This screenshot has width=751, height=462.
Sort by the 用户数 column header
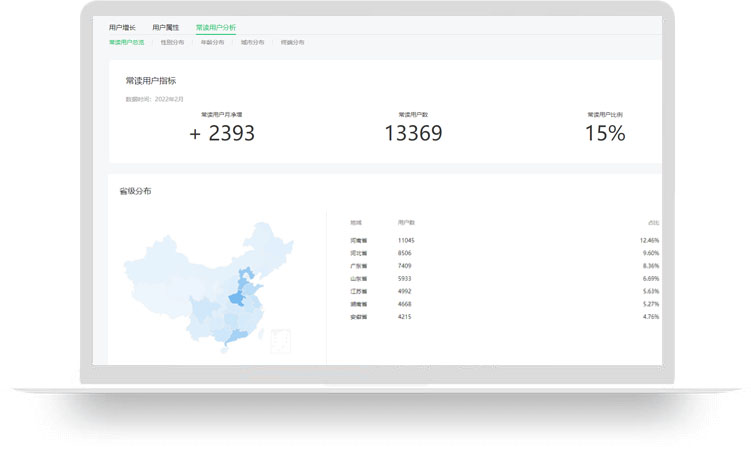point(406,222)
